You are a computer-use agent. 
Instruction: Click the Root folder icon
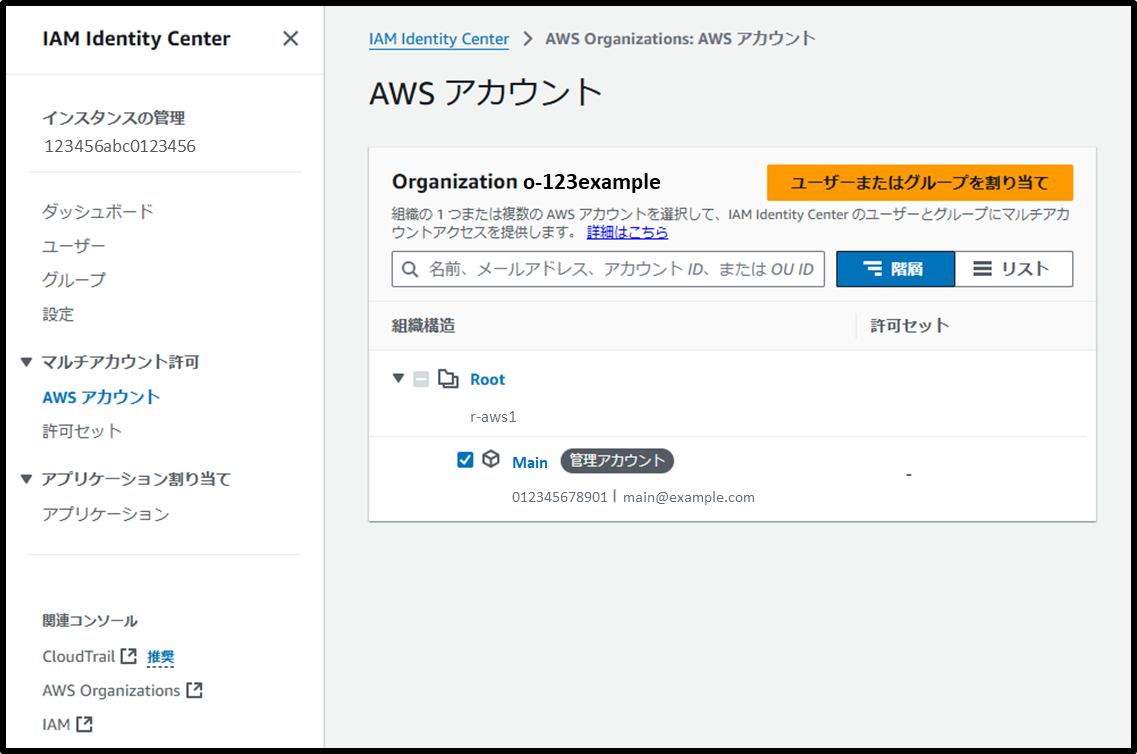point(448,378)
